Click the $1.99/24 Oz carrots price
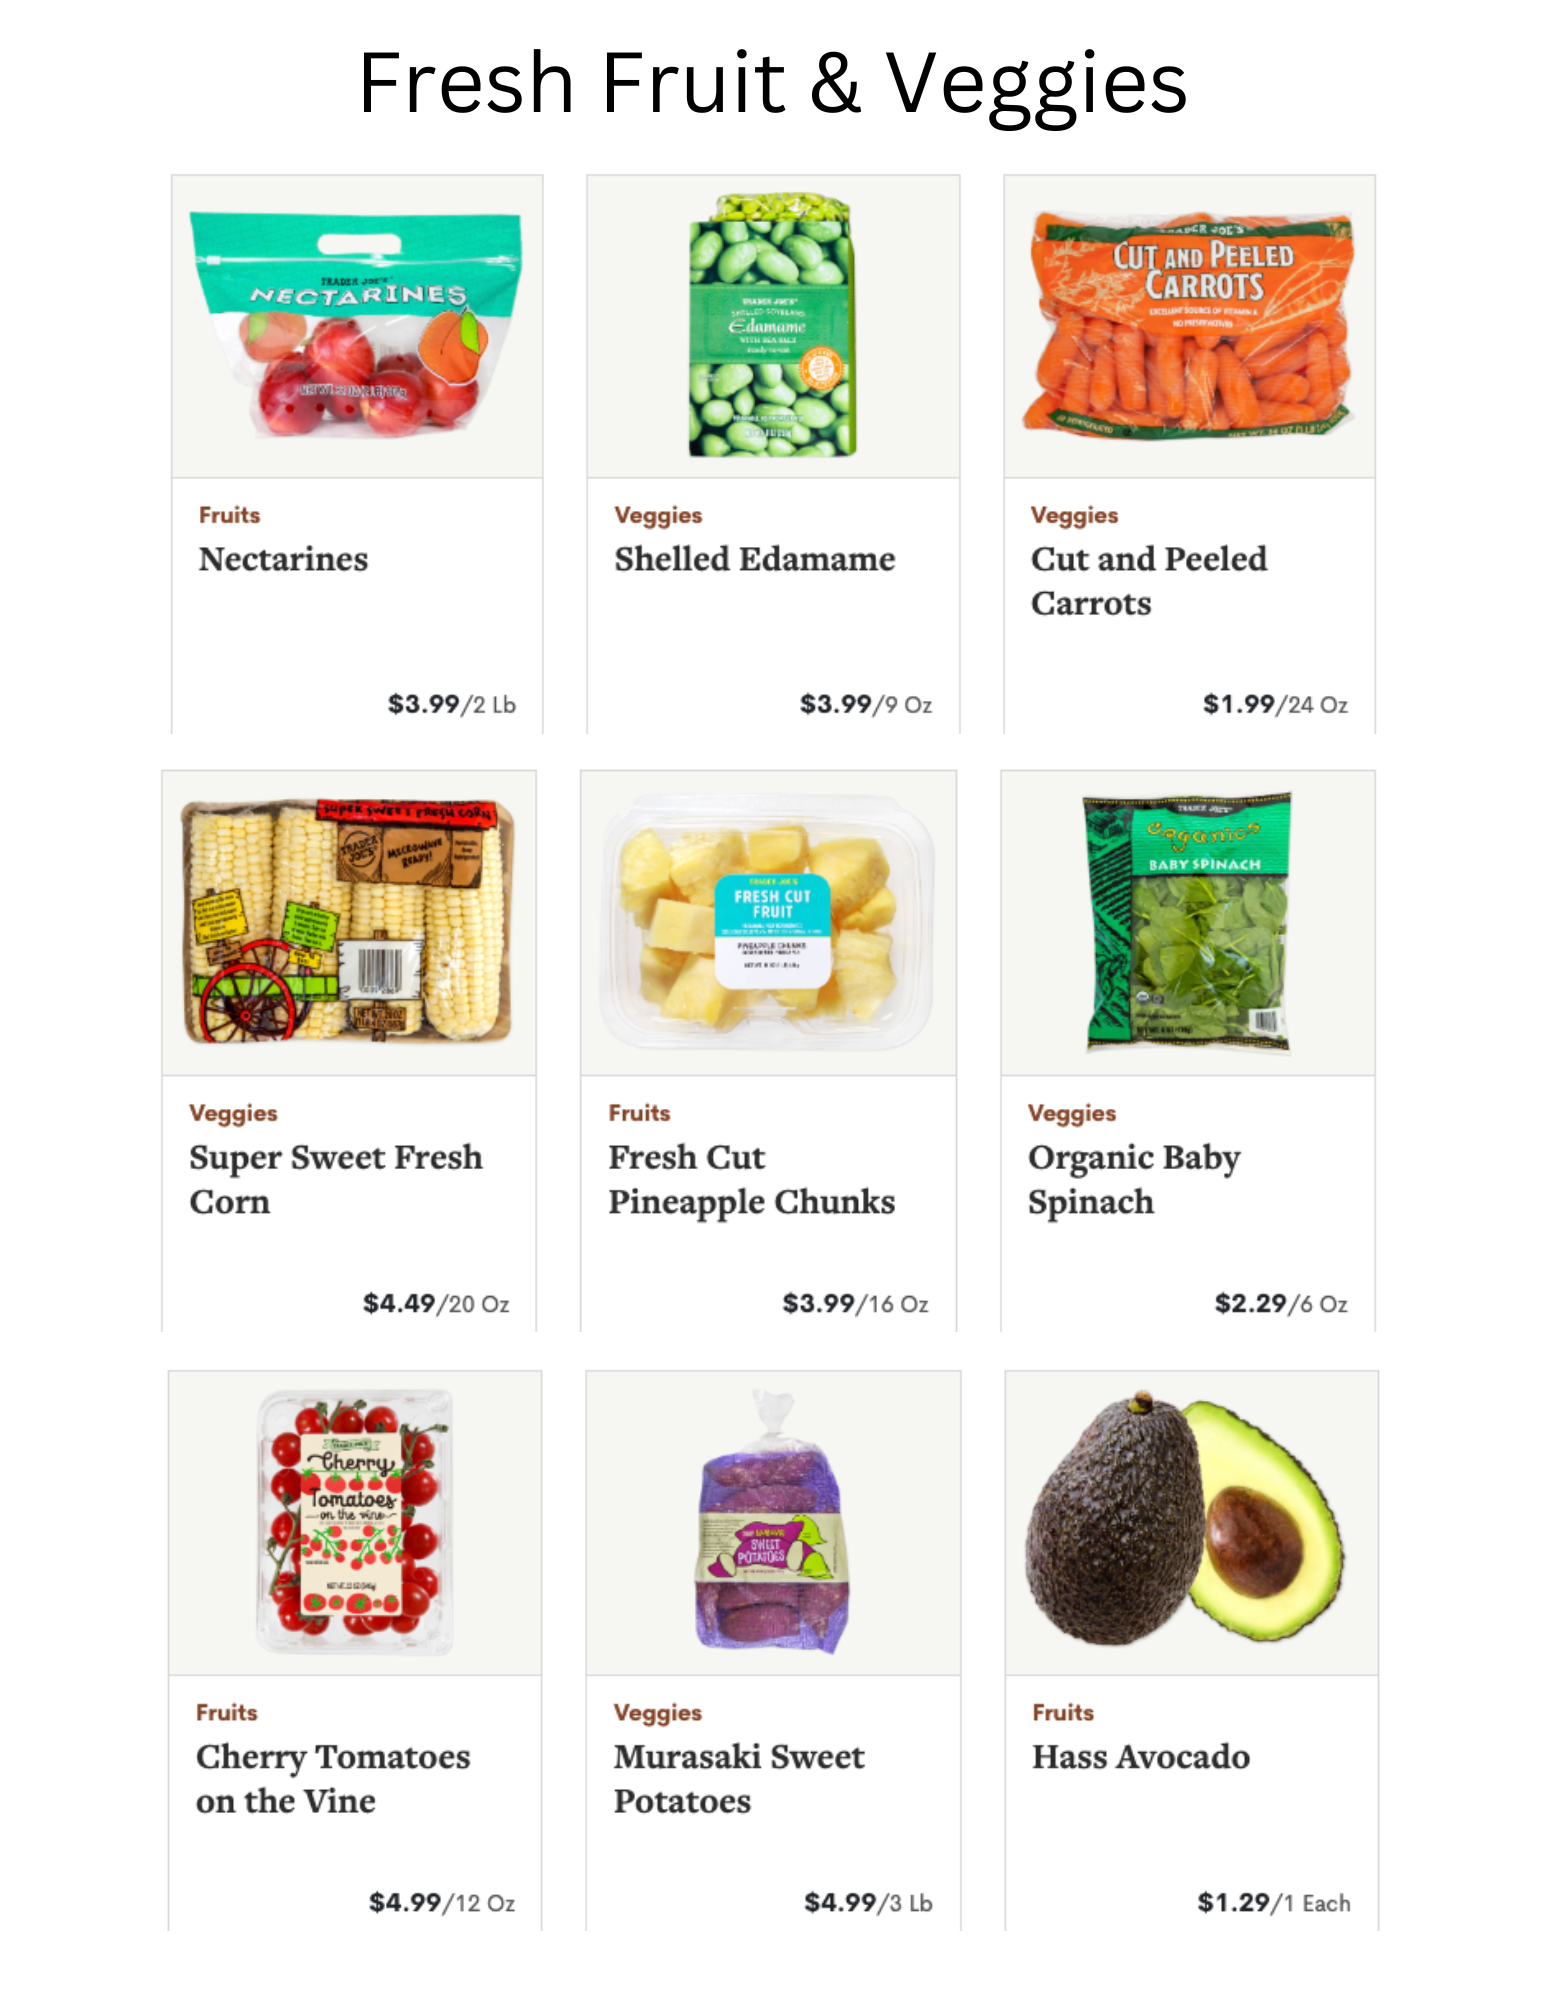The height and width of the screenshot is (2000, 1545). click(x=1275, y=704)
